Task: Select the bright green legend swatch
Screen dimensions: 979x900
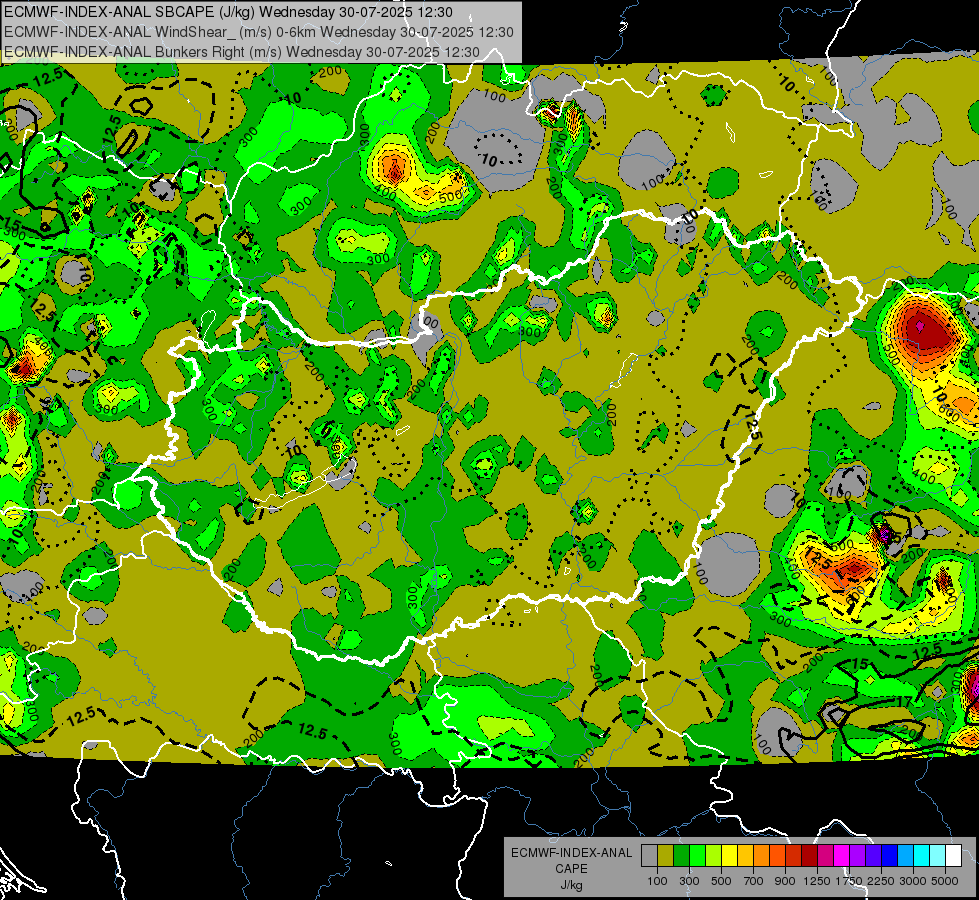Action: coord(698,856)
